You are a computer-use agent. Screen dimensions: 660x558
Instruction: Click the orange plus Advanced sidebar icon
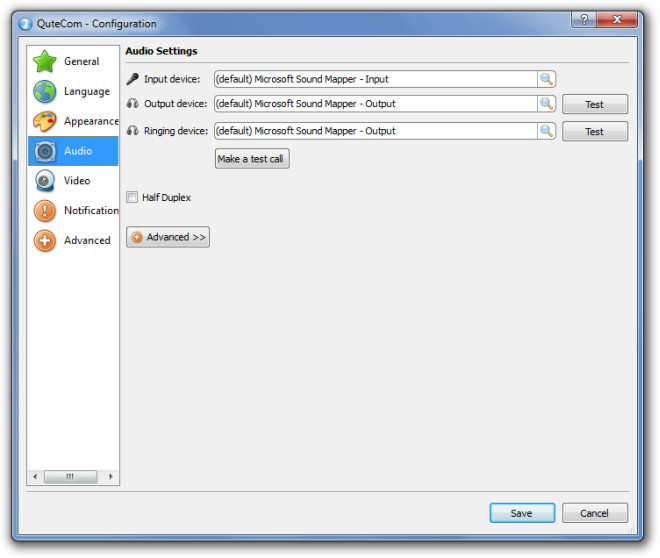tap(45, 240)
